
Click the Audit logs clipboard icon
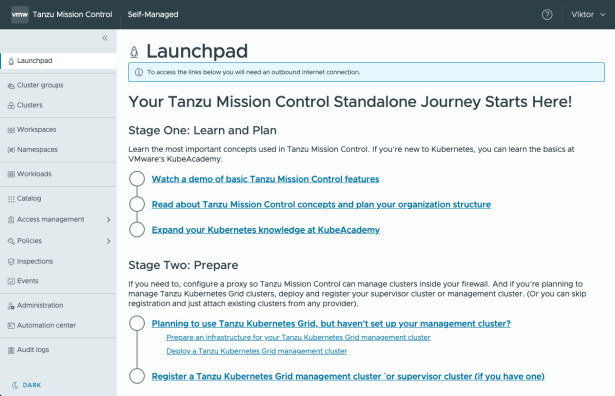11,350
